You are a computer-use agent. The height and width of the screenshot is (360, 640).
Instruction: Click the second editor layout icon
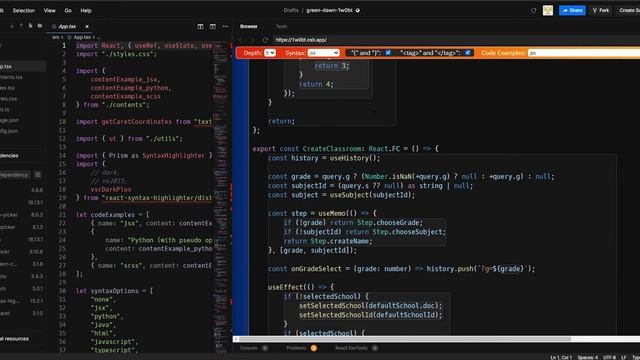point(213,27)
